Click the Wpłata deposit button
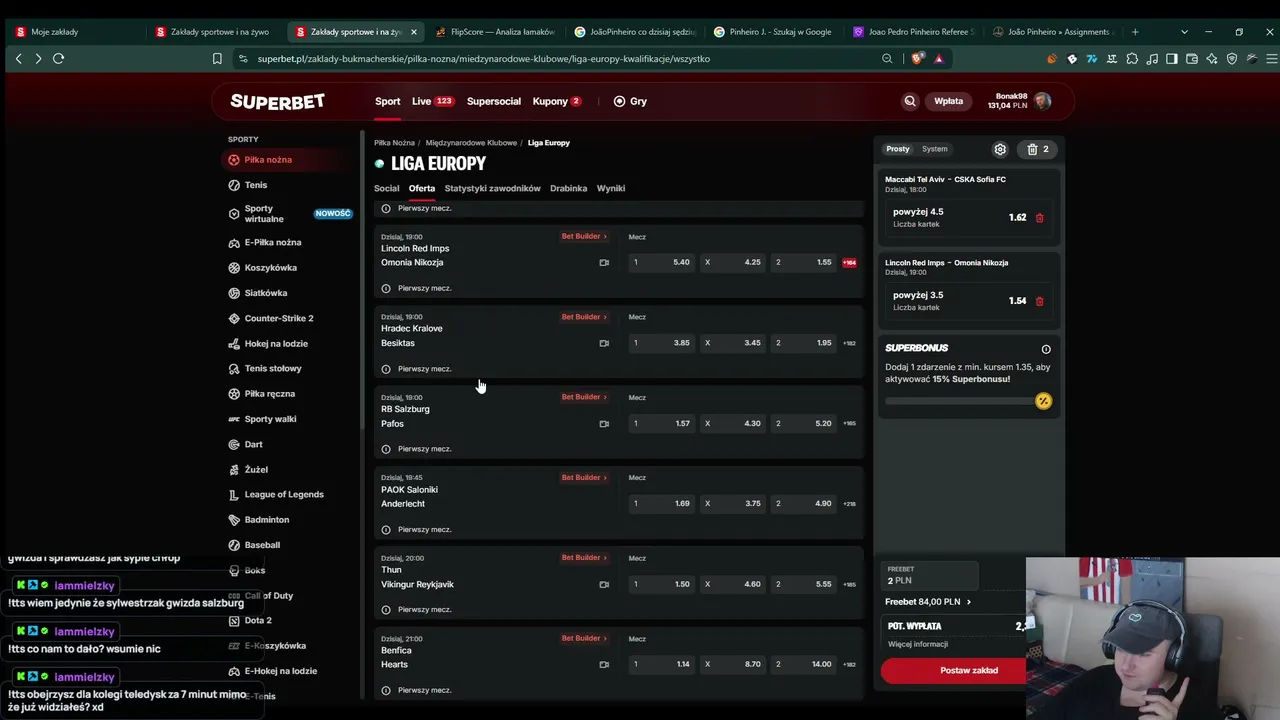The image size is (1280, 720). [948, 101]
